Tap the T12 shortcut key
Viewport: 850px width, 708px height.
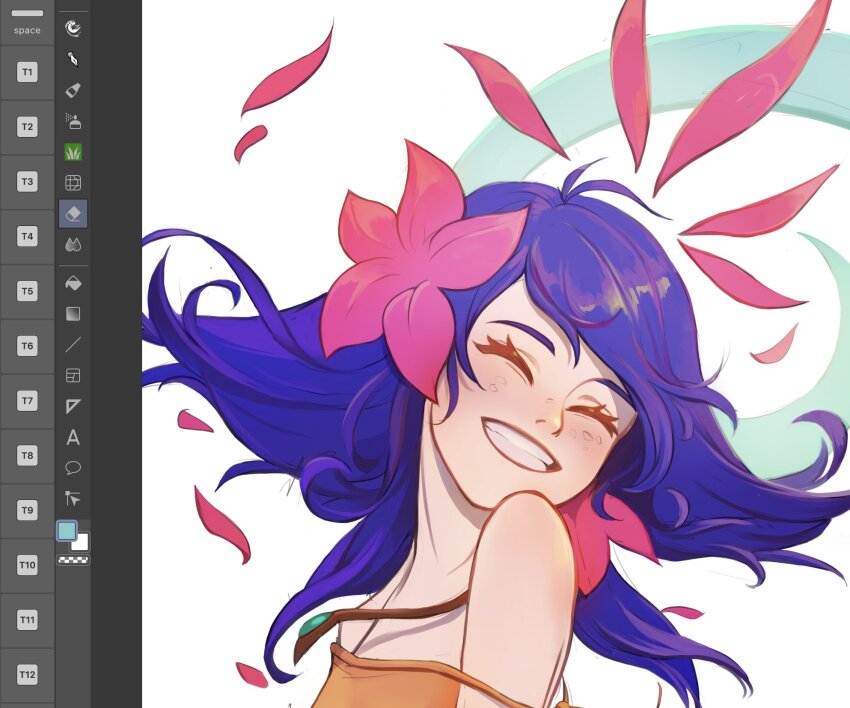27,675
